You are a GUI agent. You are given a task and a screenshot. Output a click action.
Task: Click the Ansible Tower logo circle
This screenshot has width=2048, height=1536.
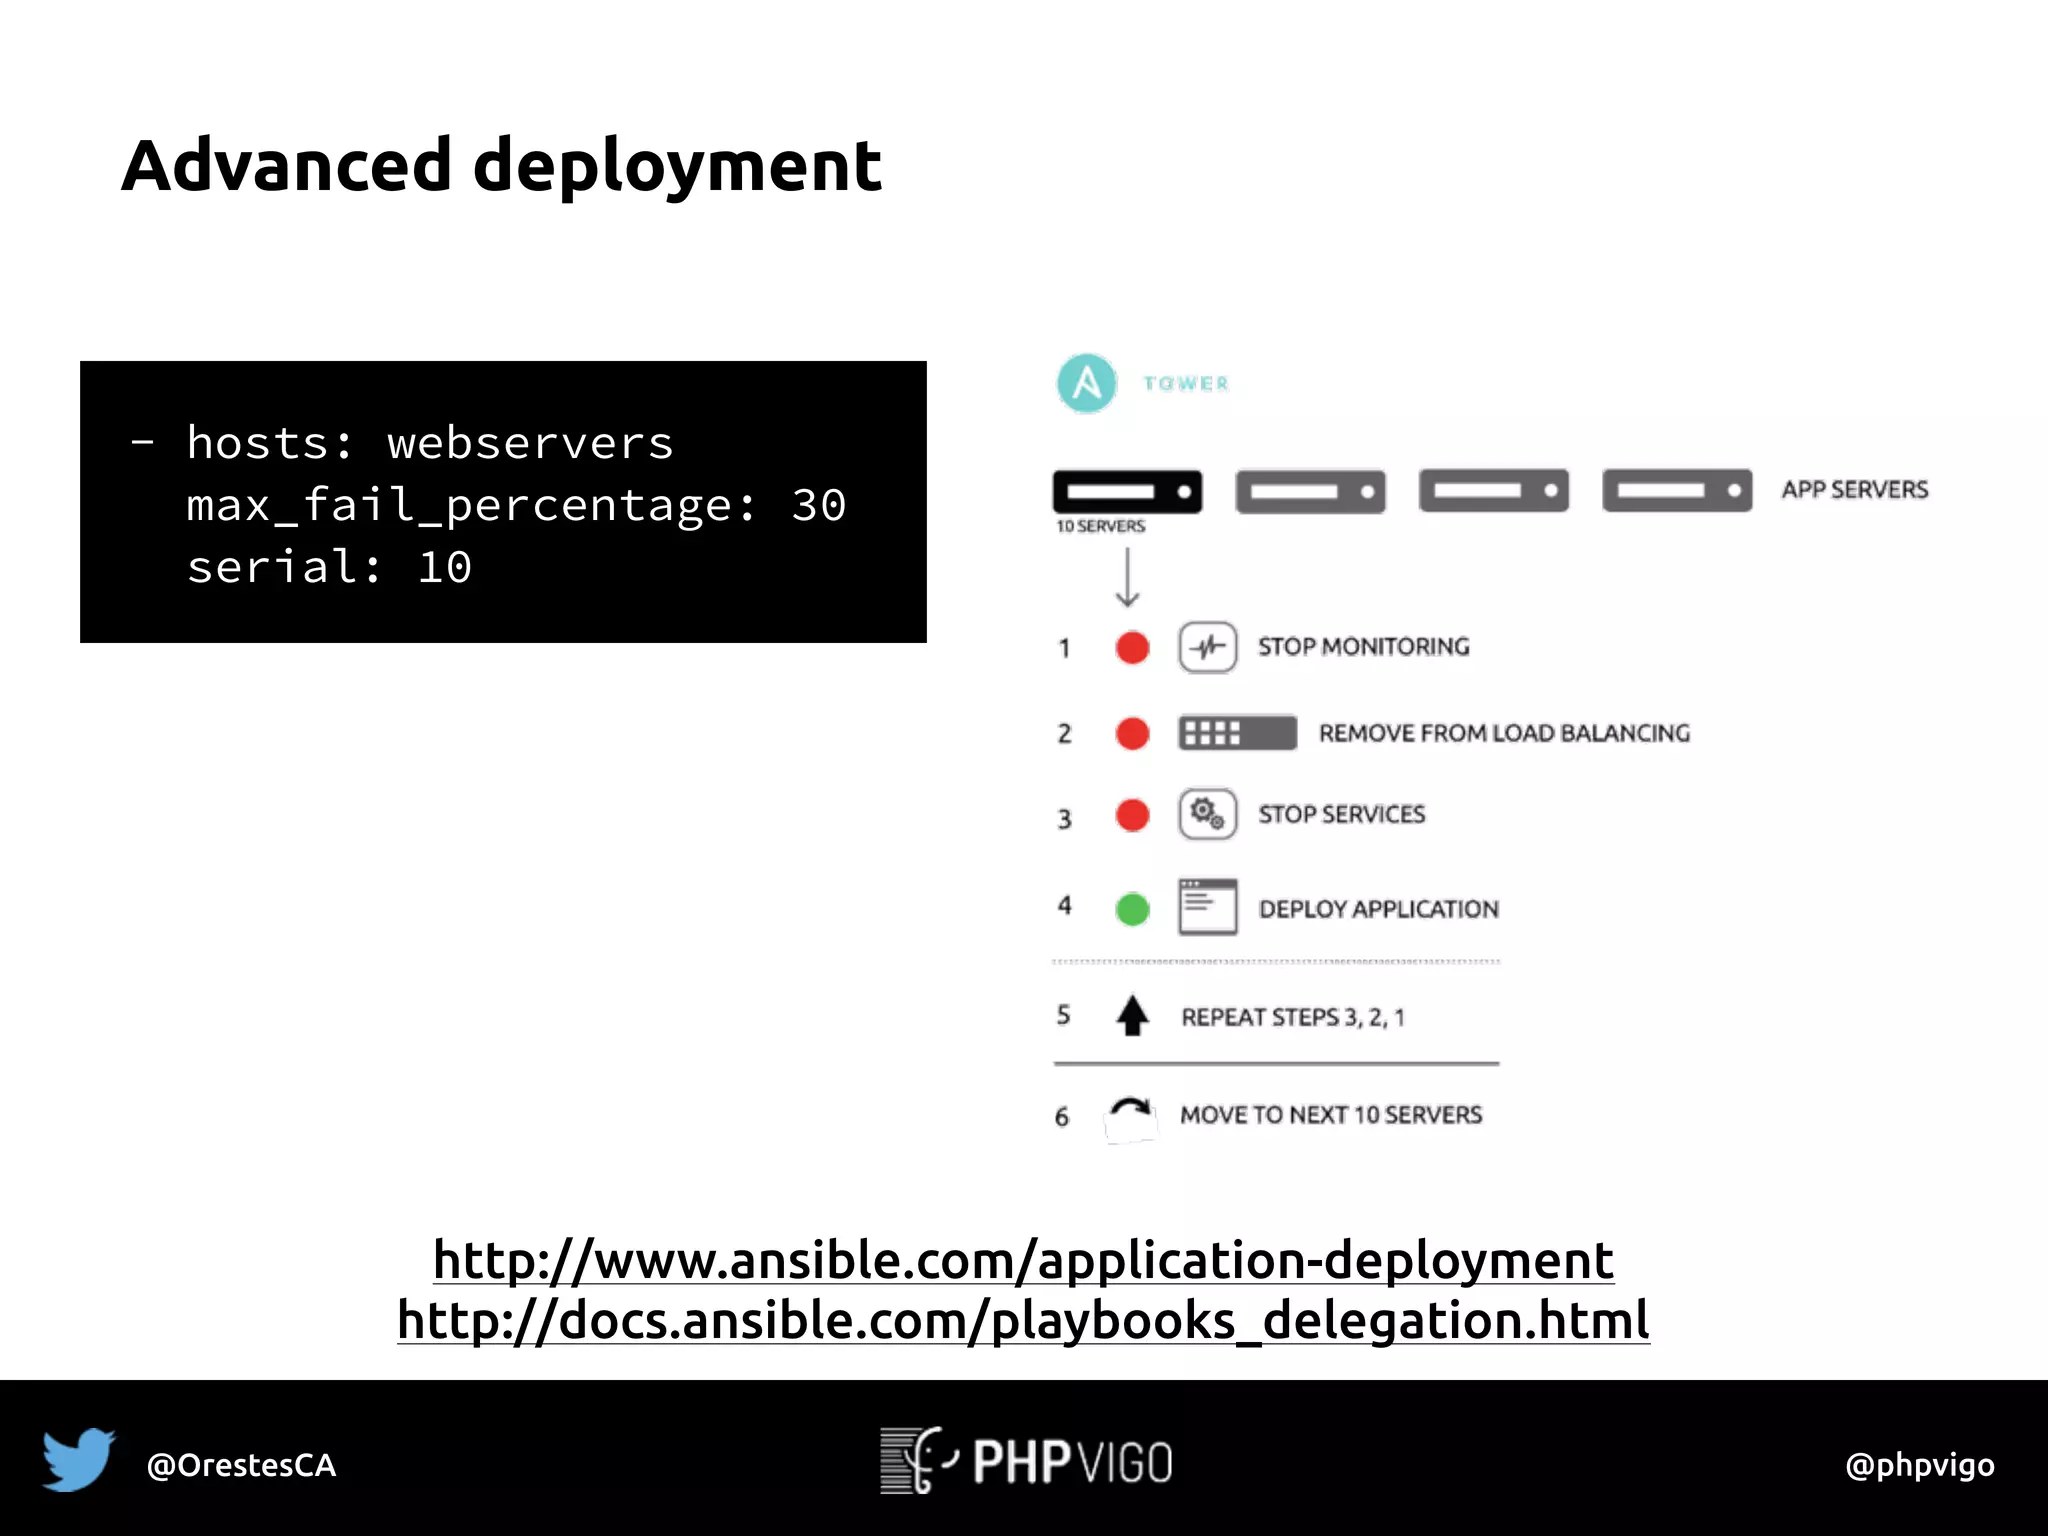tap(1086, 383)
